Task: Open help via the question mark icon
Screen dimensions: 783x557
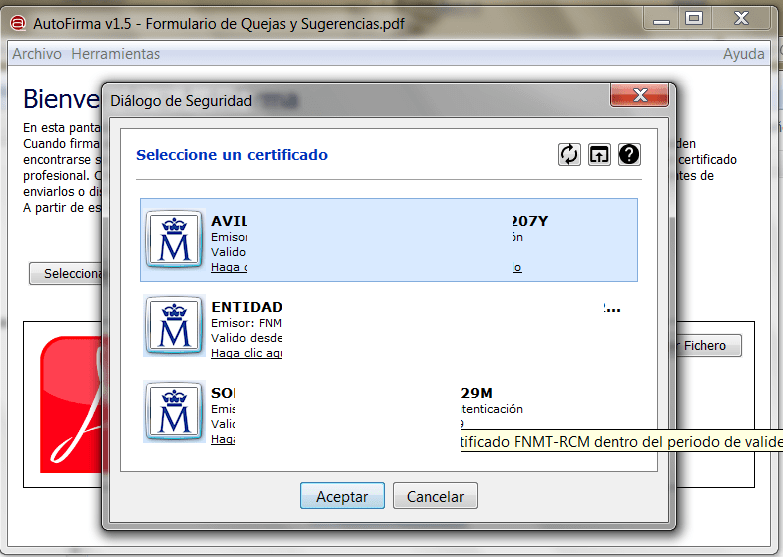Action: 629,154
